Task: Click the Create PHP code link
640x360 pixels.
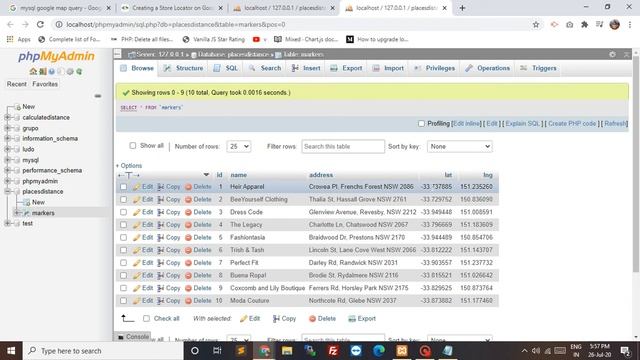Action: (x=572, y=123)
